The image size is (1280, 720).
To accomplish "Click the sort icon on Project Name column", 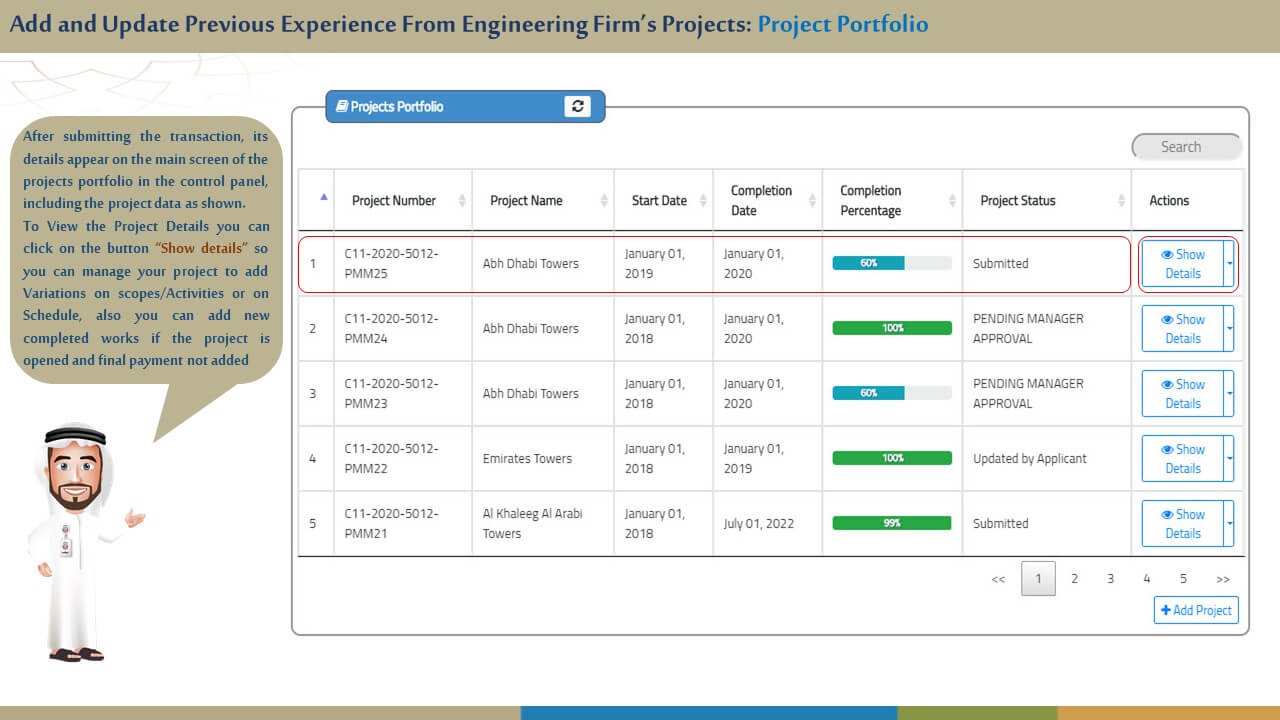I will [604, 201].
